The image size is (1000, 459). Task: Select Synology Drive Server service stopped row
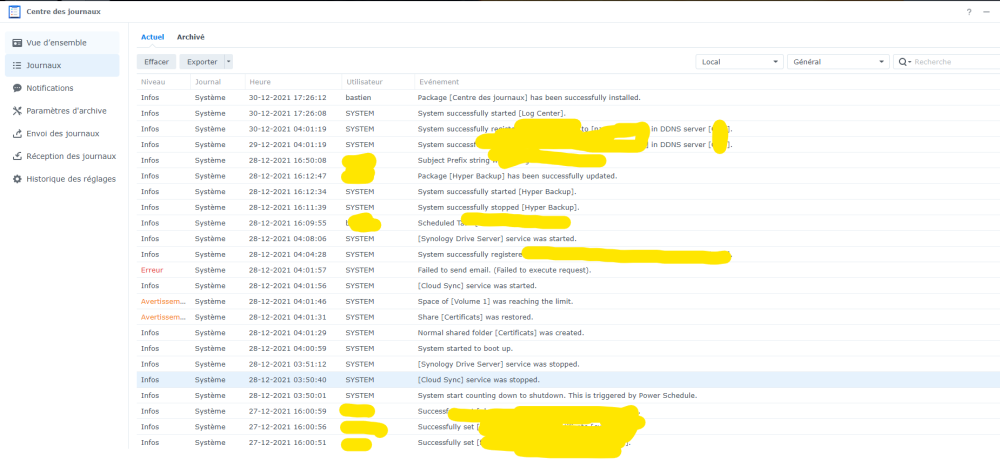pos(568,364)
